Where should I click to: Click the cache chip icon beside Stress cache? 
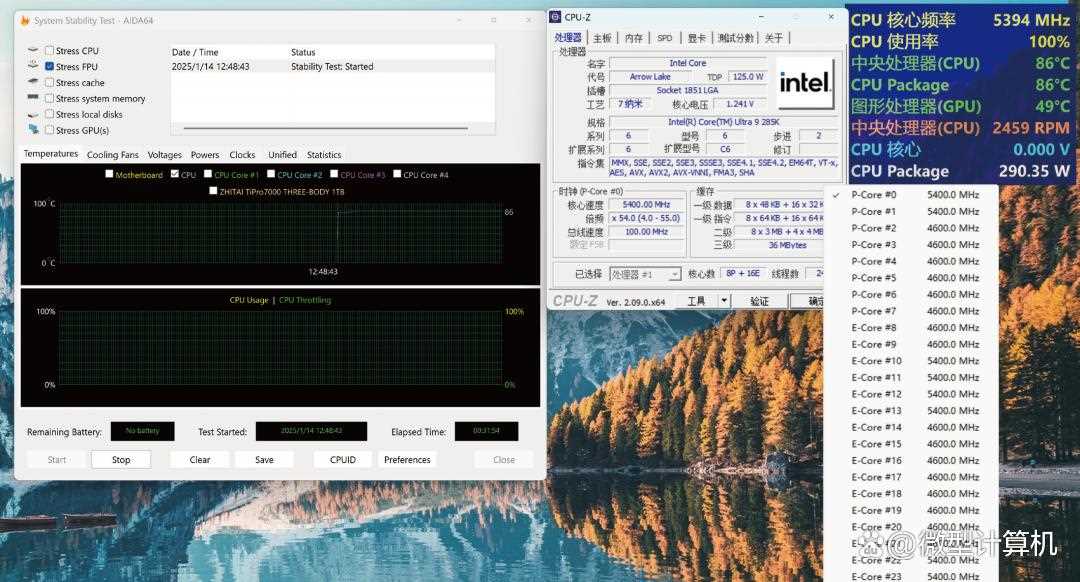coord(34,83)
